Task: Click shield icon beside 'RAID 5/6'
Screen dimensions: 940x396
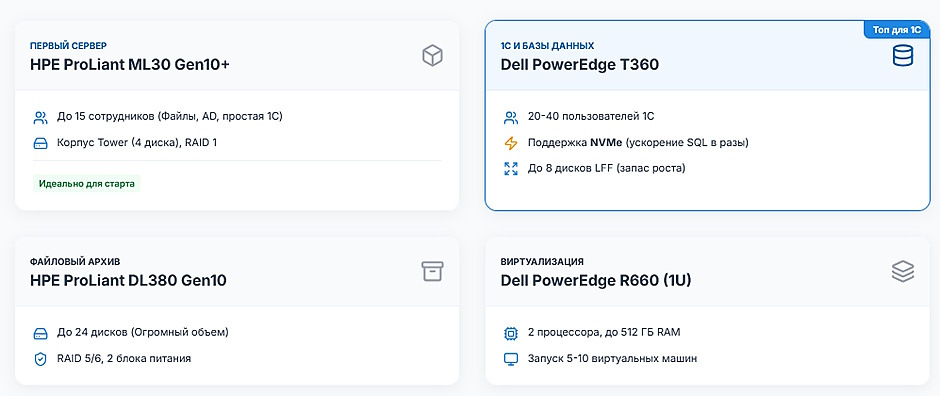Action: (40, 359)
